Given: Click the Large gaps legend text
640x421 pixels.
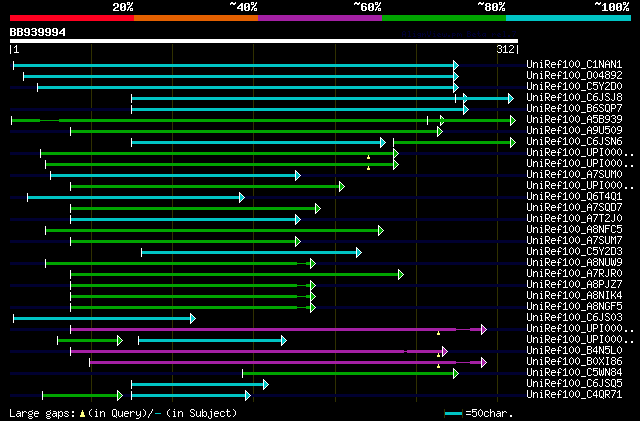Looking at the screenshot, I should pos(123,413).
